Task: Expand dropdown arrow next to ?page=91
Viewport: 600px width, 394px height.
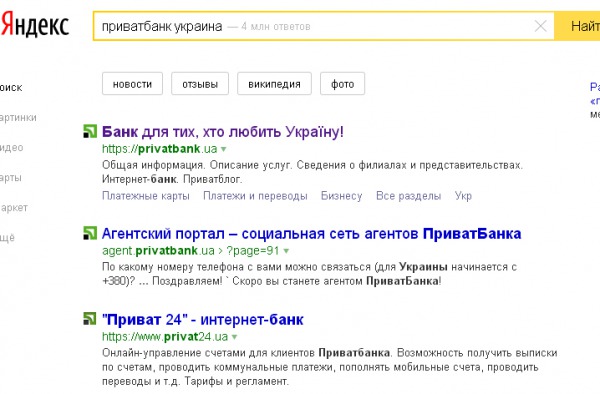Action: point(286,251)
